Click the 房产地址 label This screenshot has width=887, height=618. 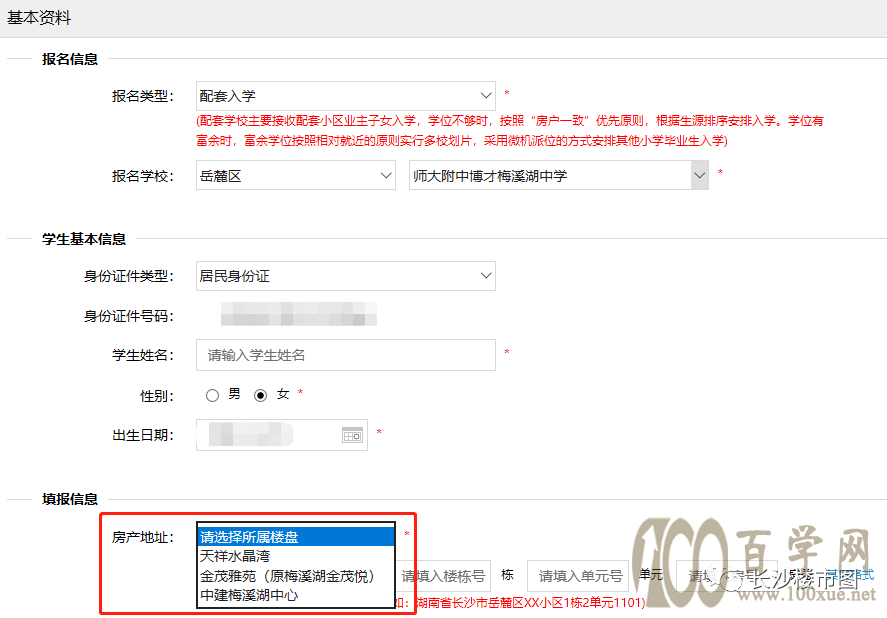pos(143,537)
